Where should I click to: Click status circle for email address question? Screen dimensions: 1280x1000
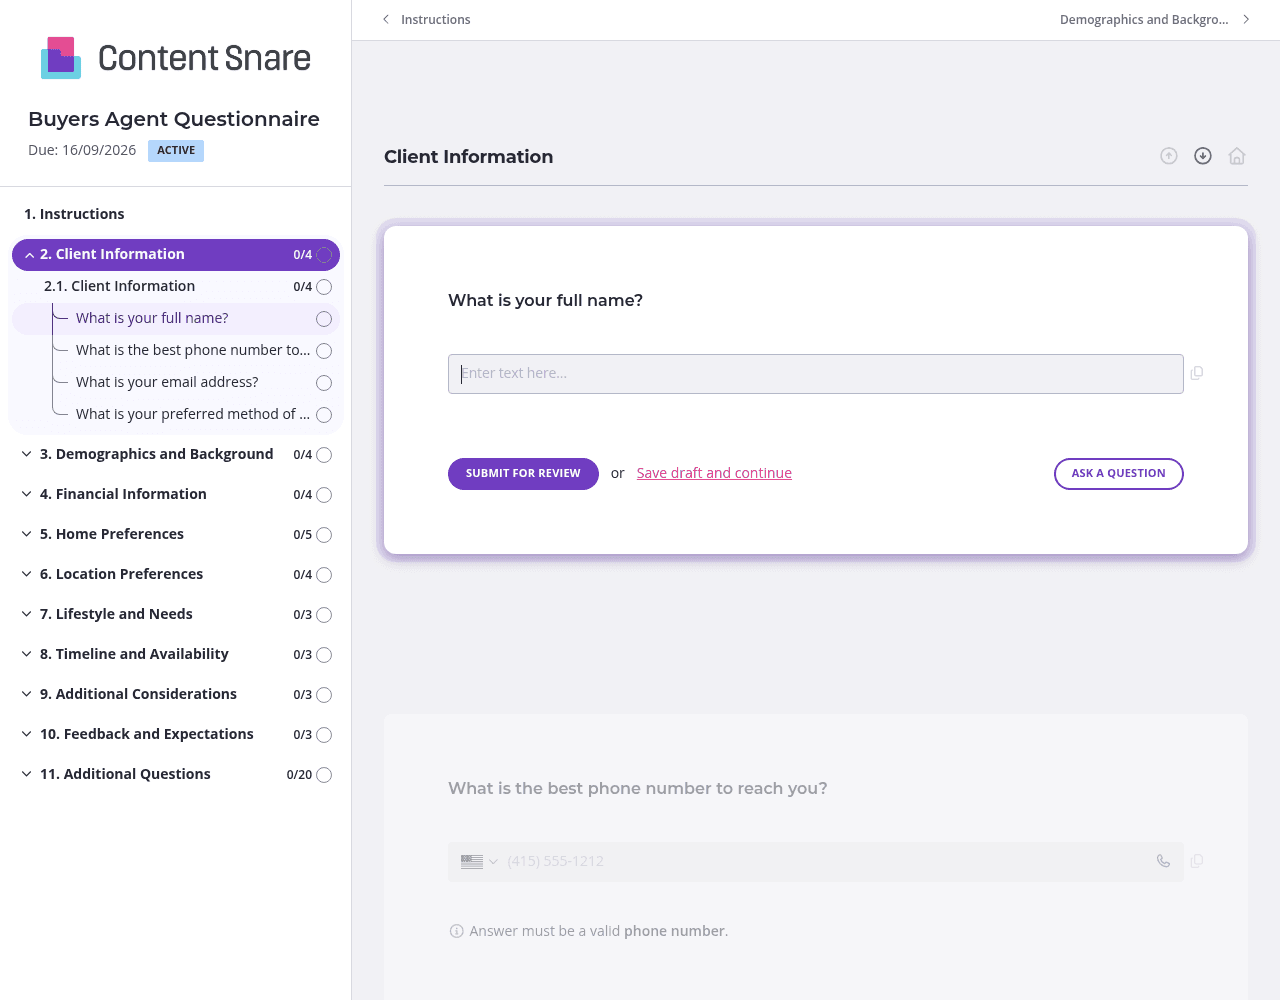pyautogui.click(x=324, y=383)
